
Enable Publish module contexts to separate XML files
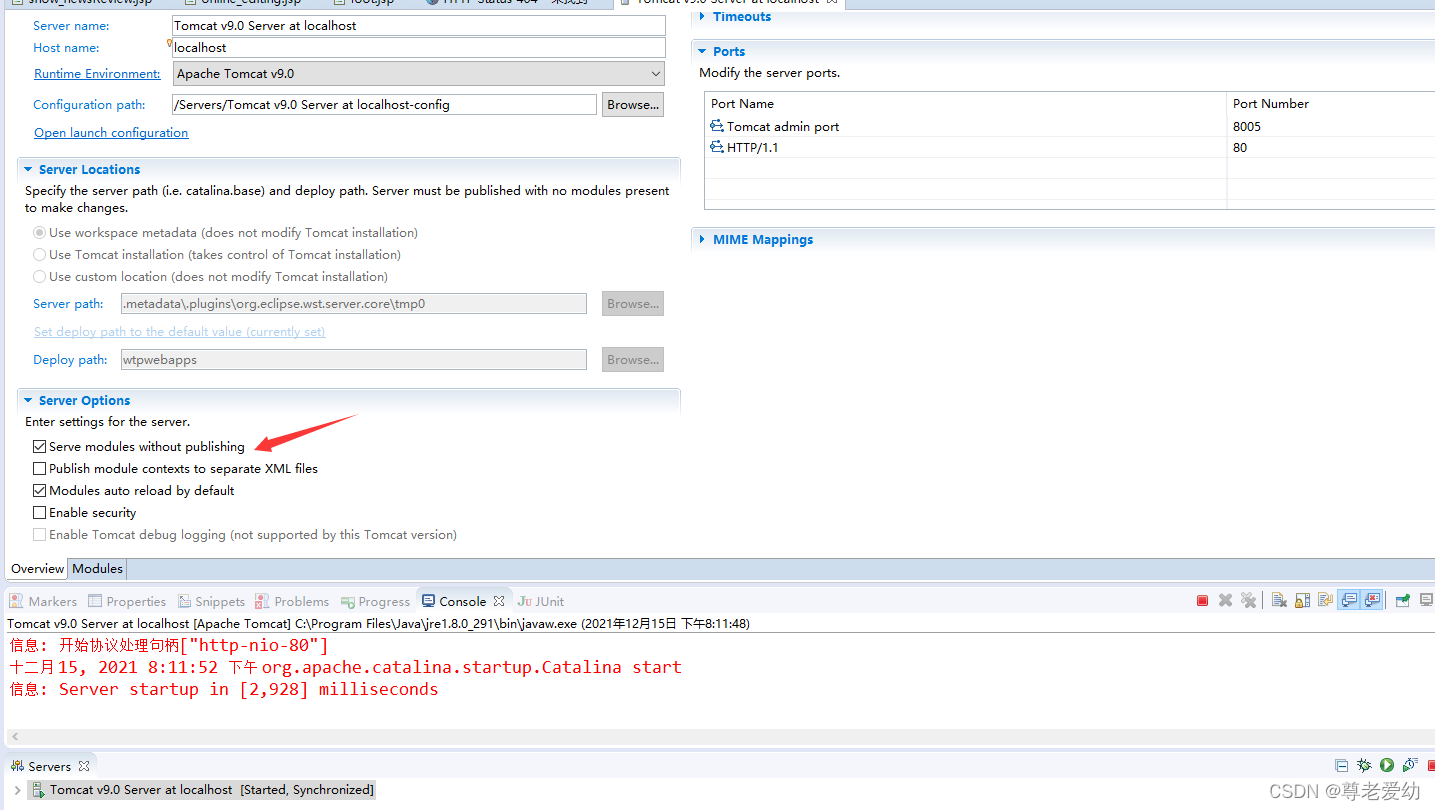point(39,468)
